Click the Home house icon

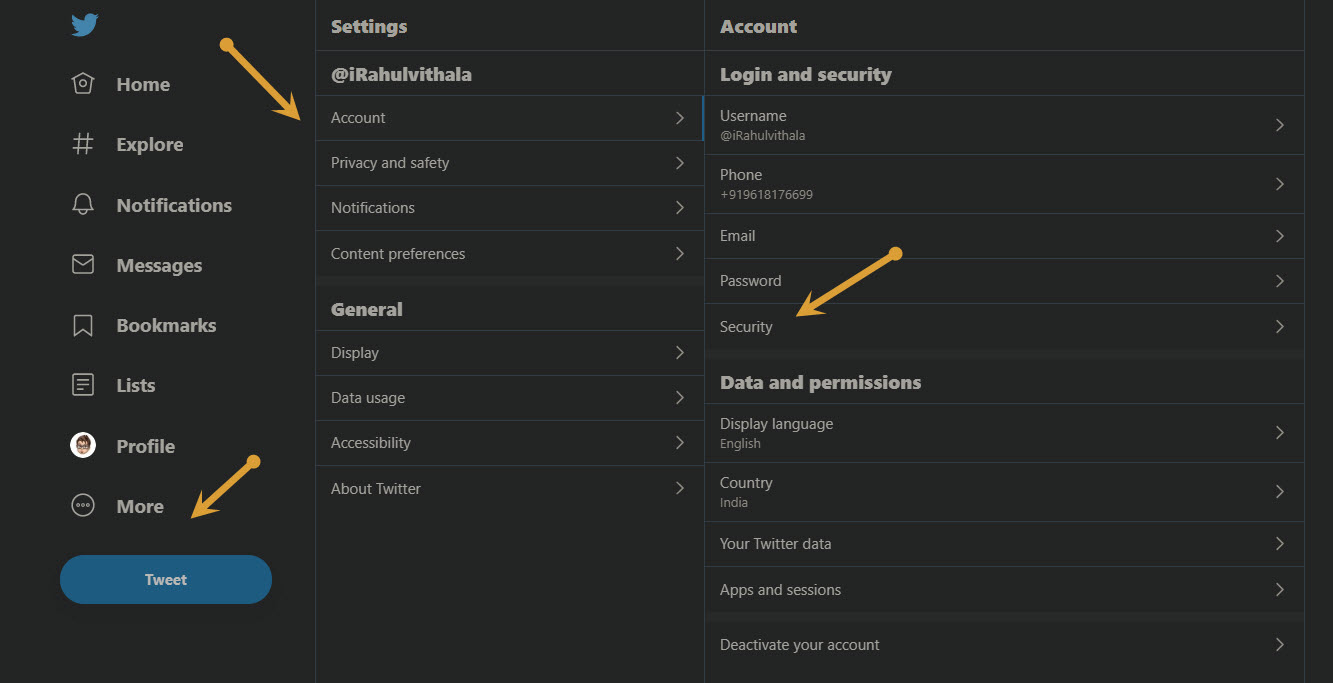[83, 84]
